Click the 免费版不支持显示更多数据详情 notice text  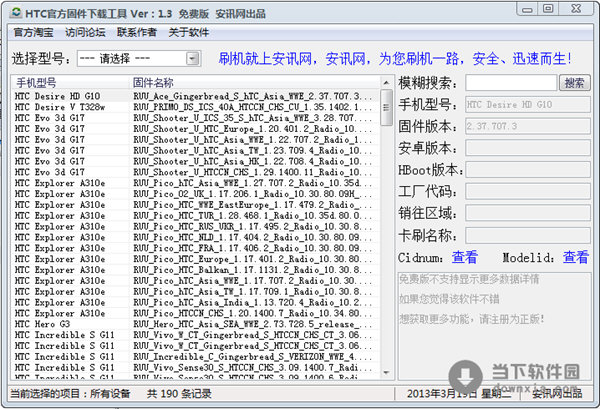click(x=469, y=279)
